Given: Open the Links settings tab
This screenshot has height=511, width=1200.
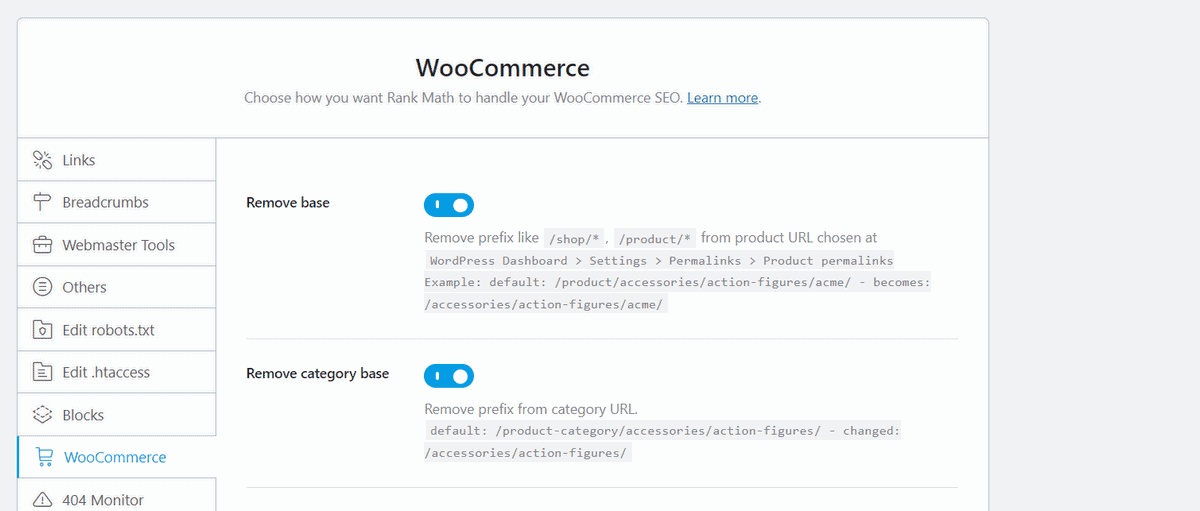Looking at the screenshot, I should [117, 160].
